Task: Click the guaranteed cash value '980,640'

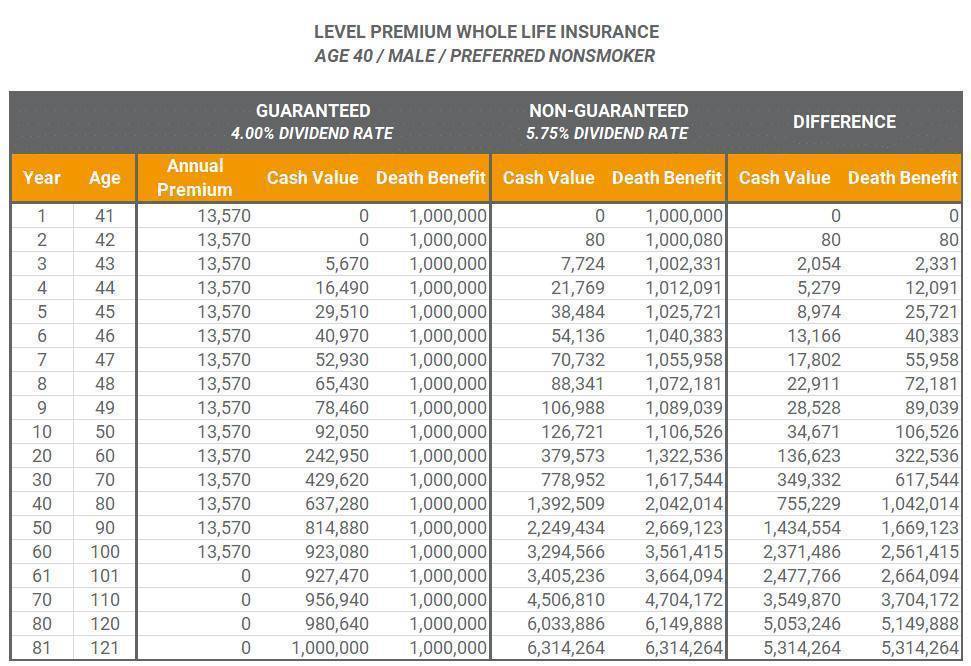Action: coord(337,624)
